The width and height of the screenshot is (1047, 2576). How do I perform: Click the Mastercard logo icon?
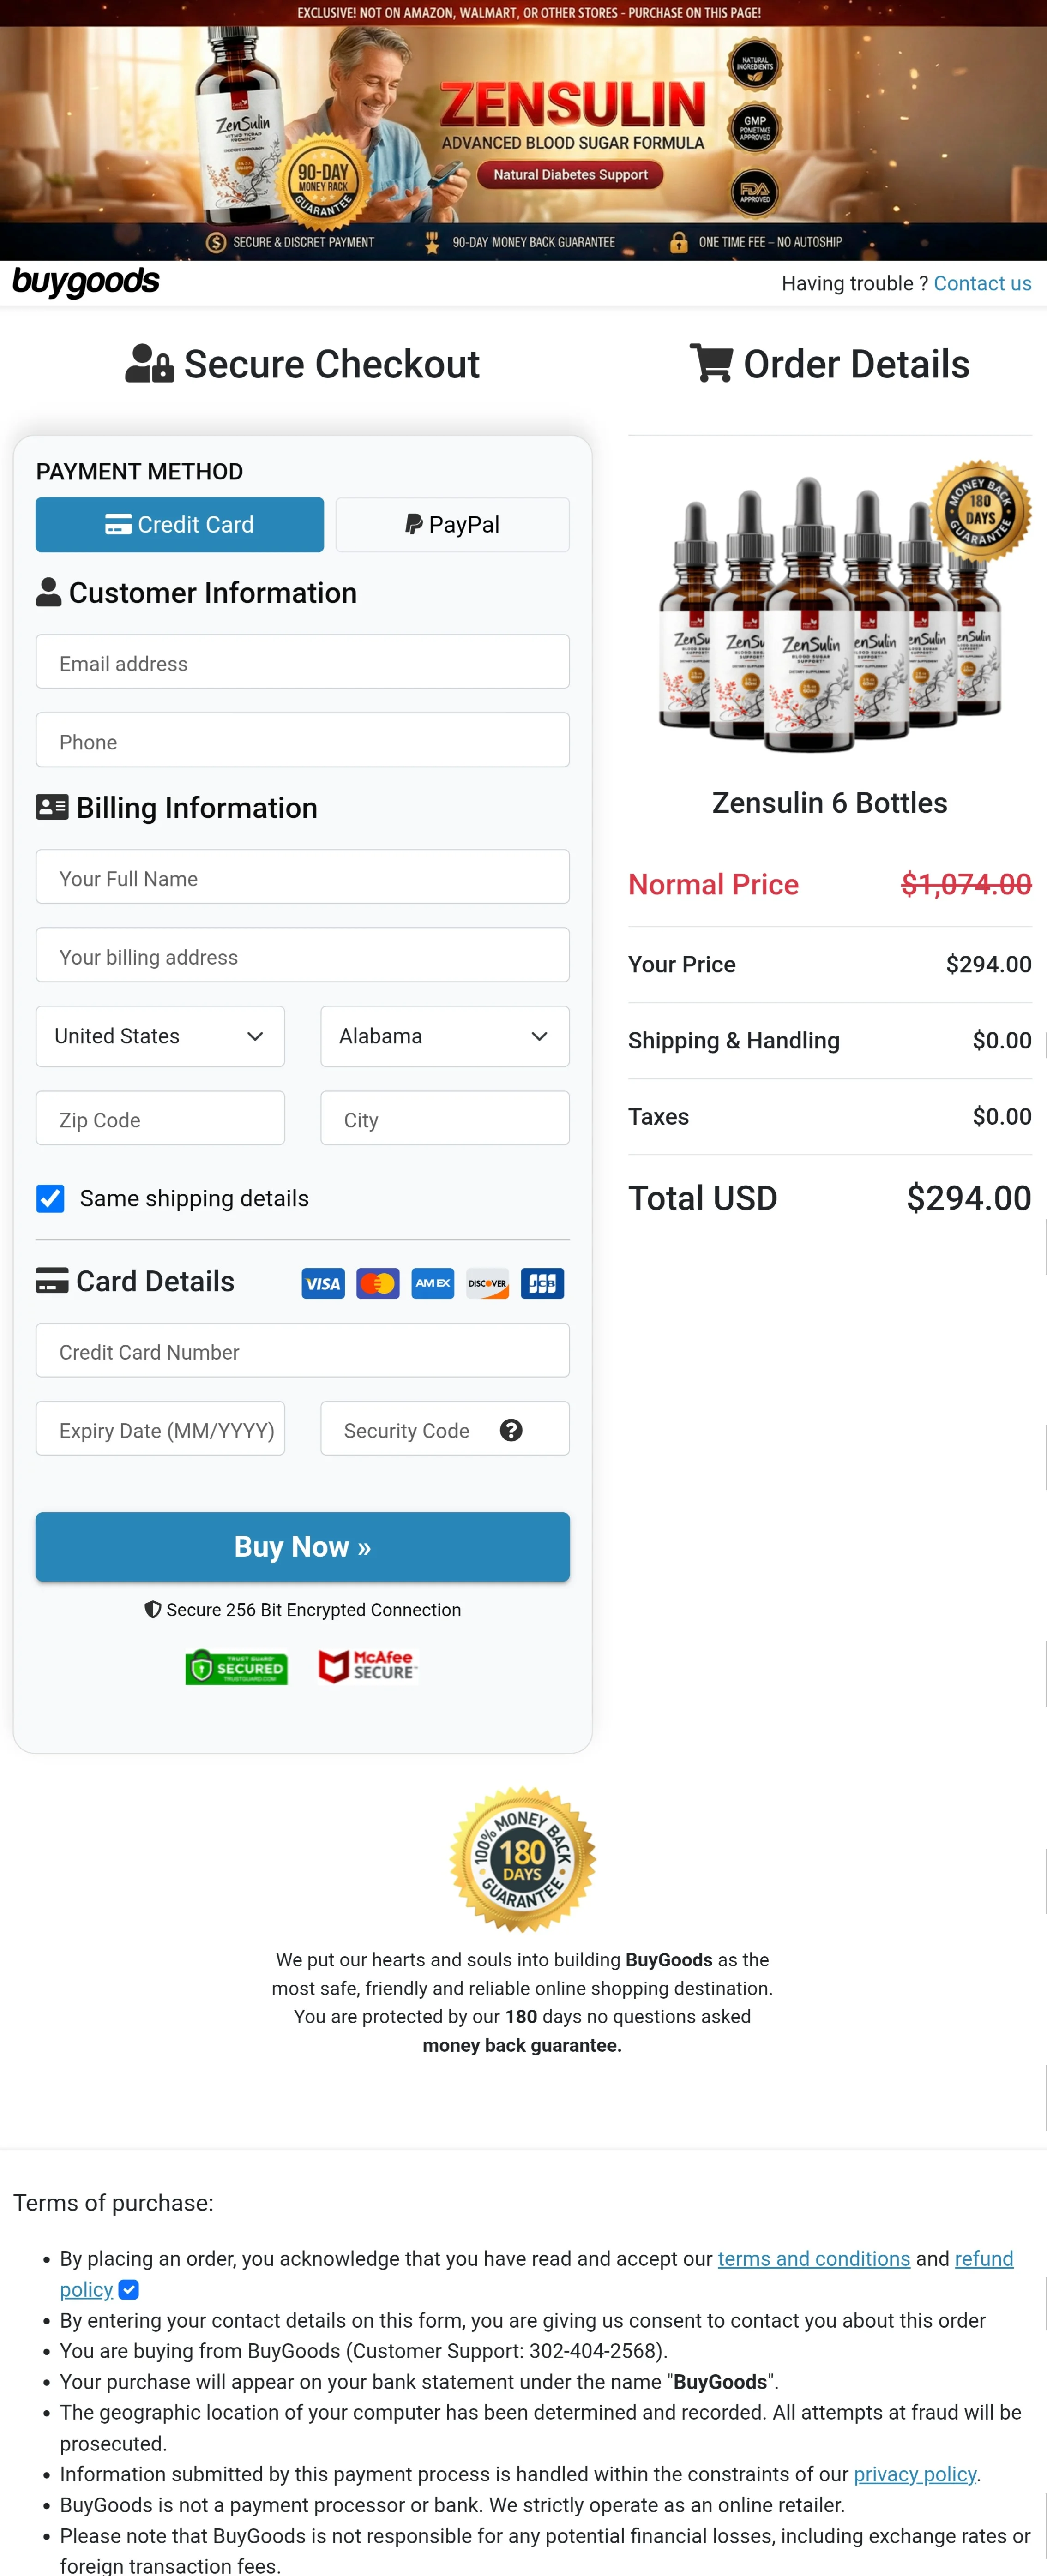(x=378, y=1283)
